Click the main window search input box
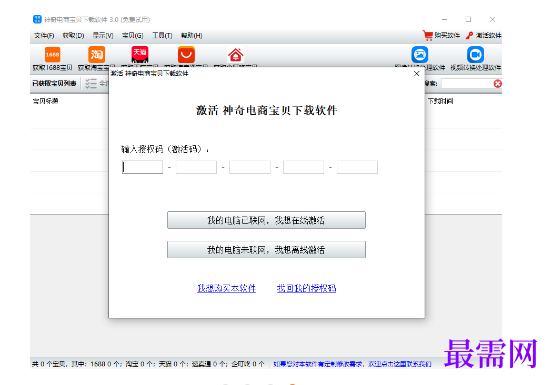The image size is (556, 385). [x=467, y=83]
